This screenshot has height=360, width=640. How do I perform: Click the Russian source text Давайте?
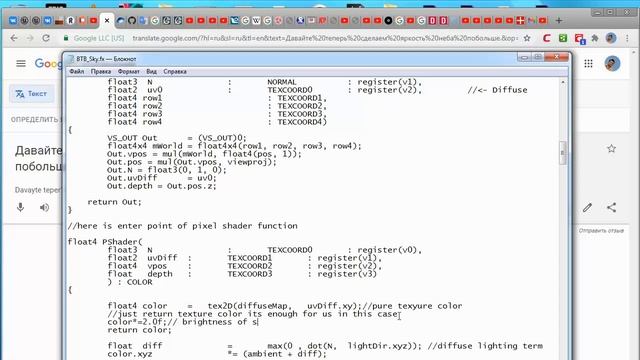[x=39, y=151]
